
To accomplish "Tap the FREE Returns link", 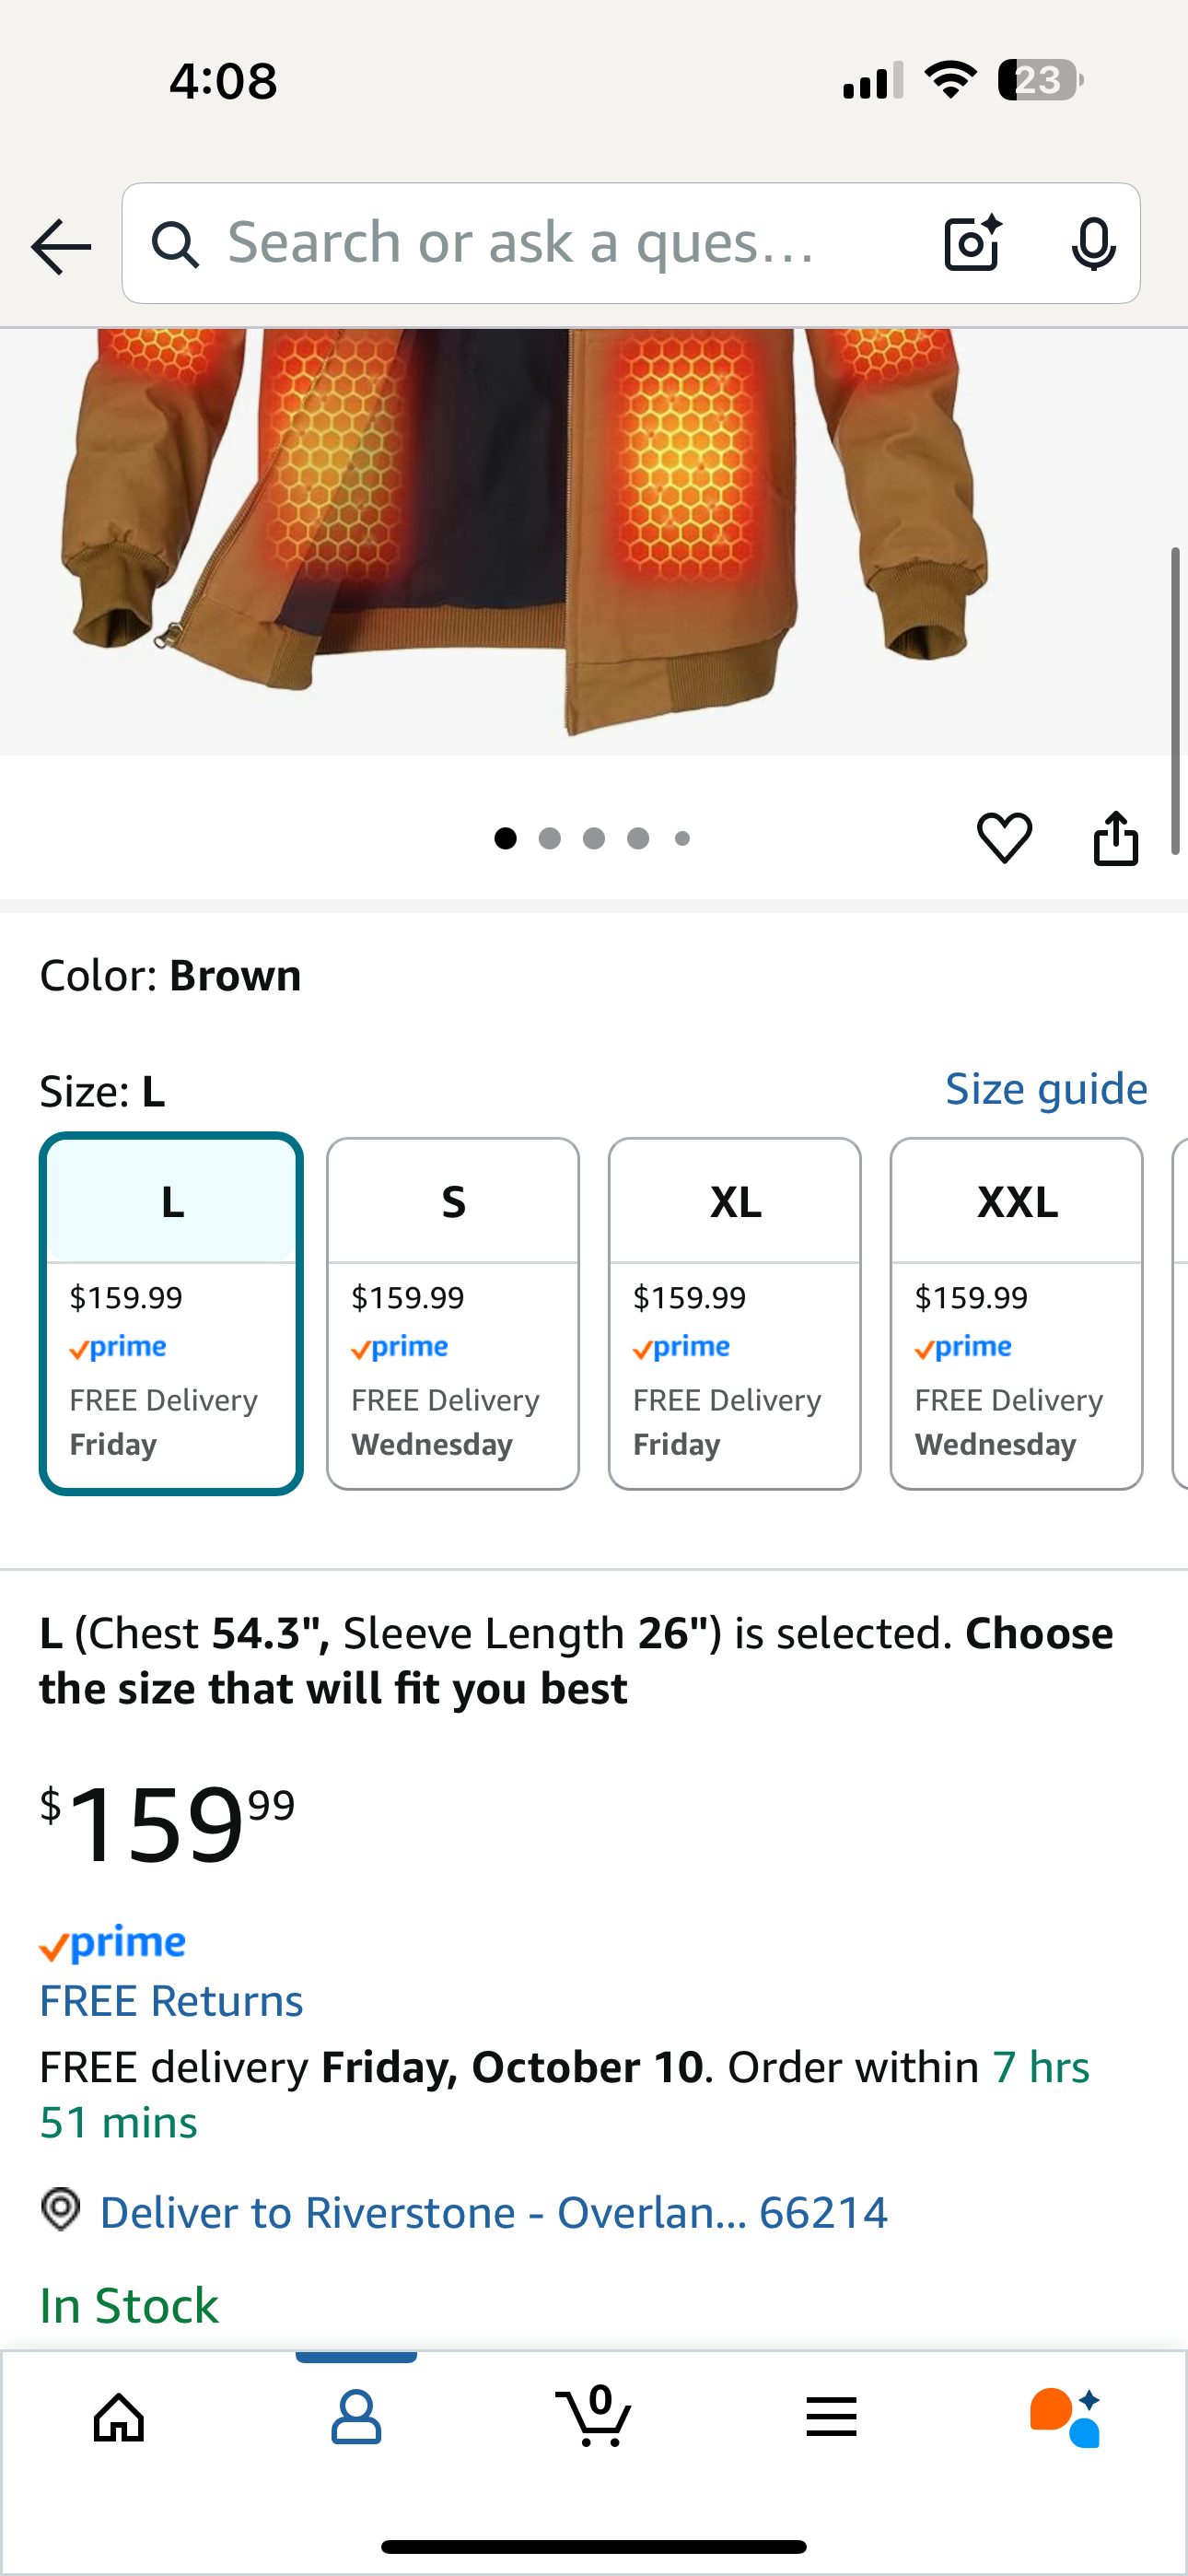I will (171, 2001).
